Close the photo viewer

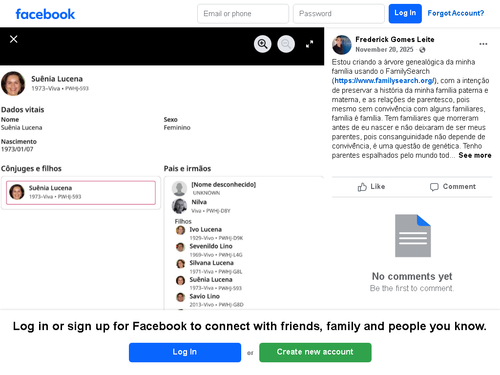[x=14, y=39]
